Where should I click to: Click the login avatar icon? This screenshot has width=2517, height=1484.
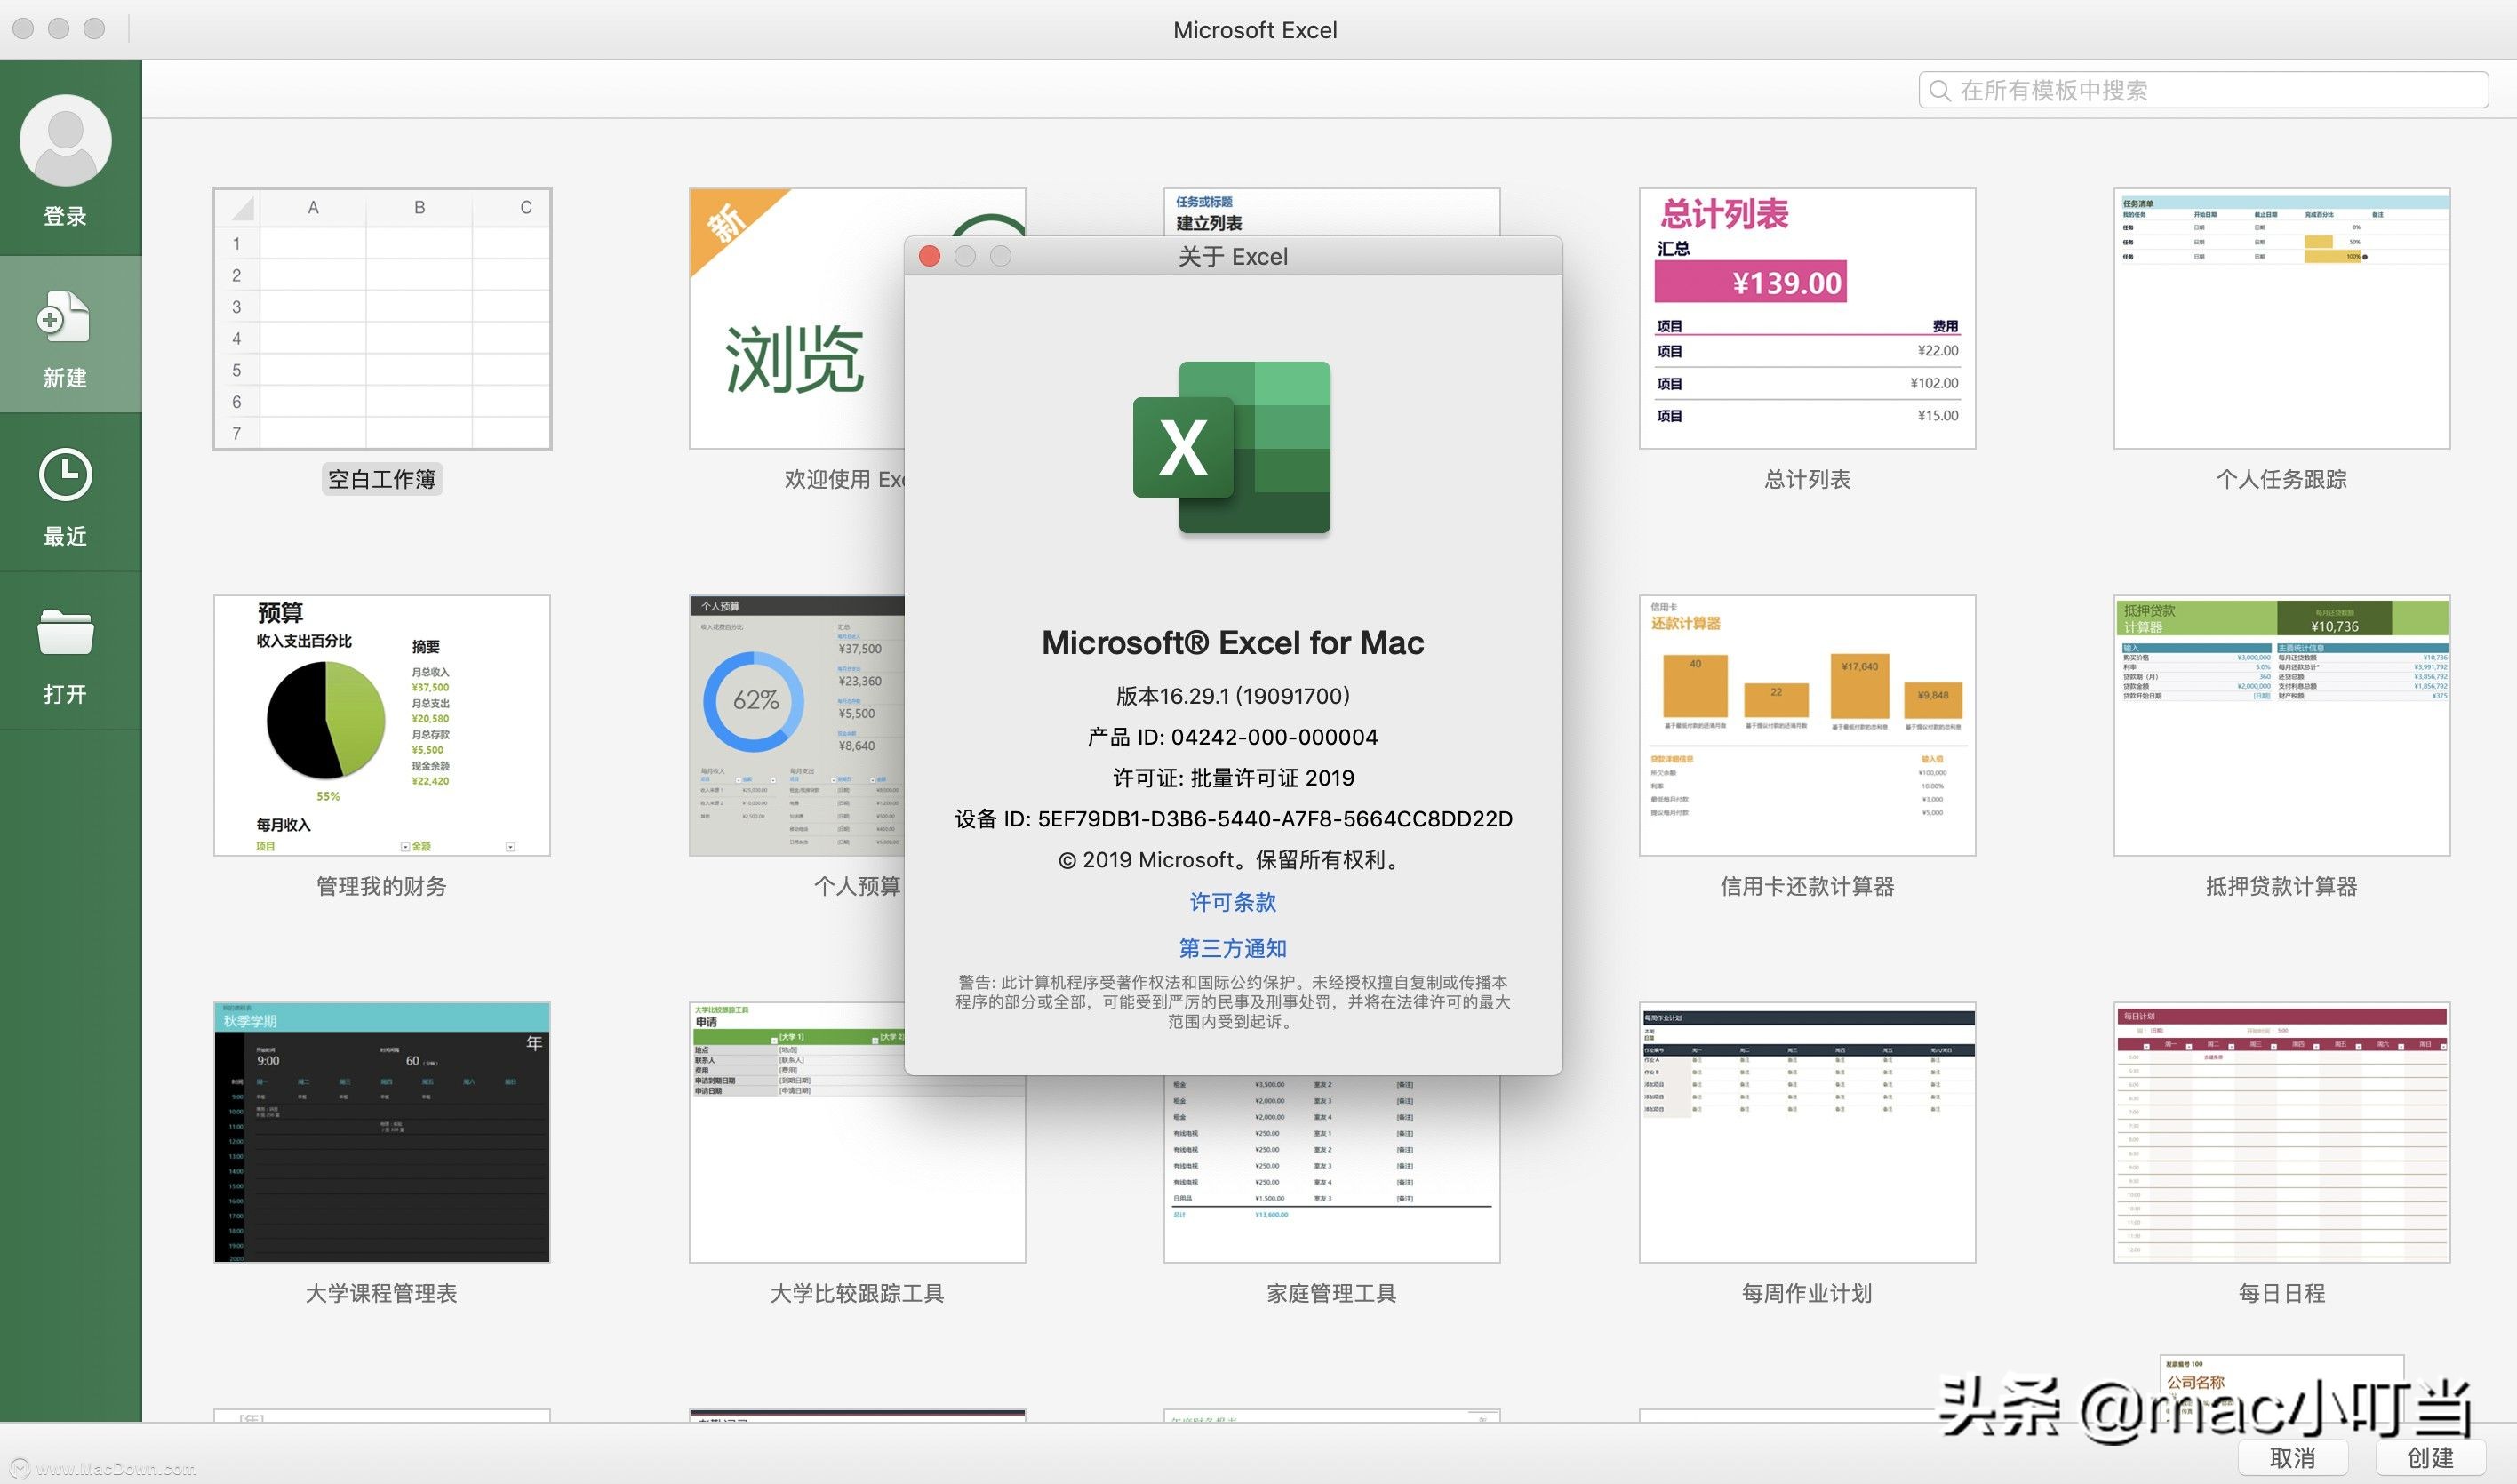point(65,140)
